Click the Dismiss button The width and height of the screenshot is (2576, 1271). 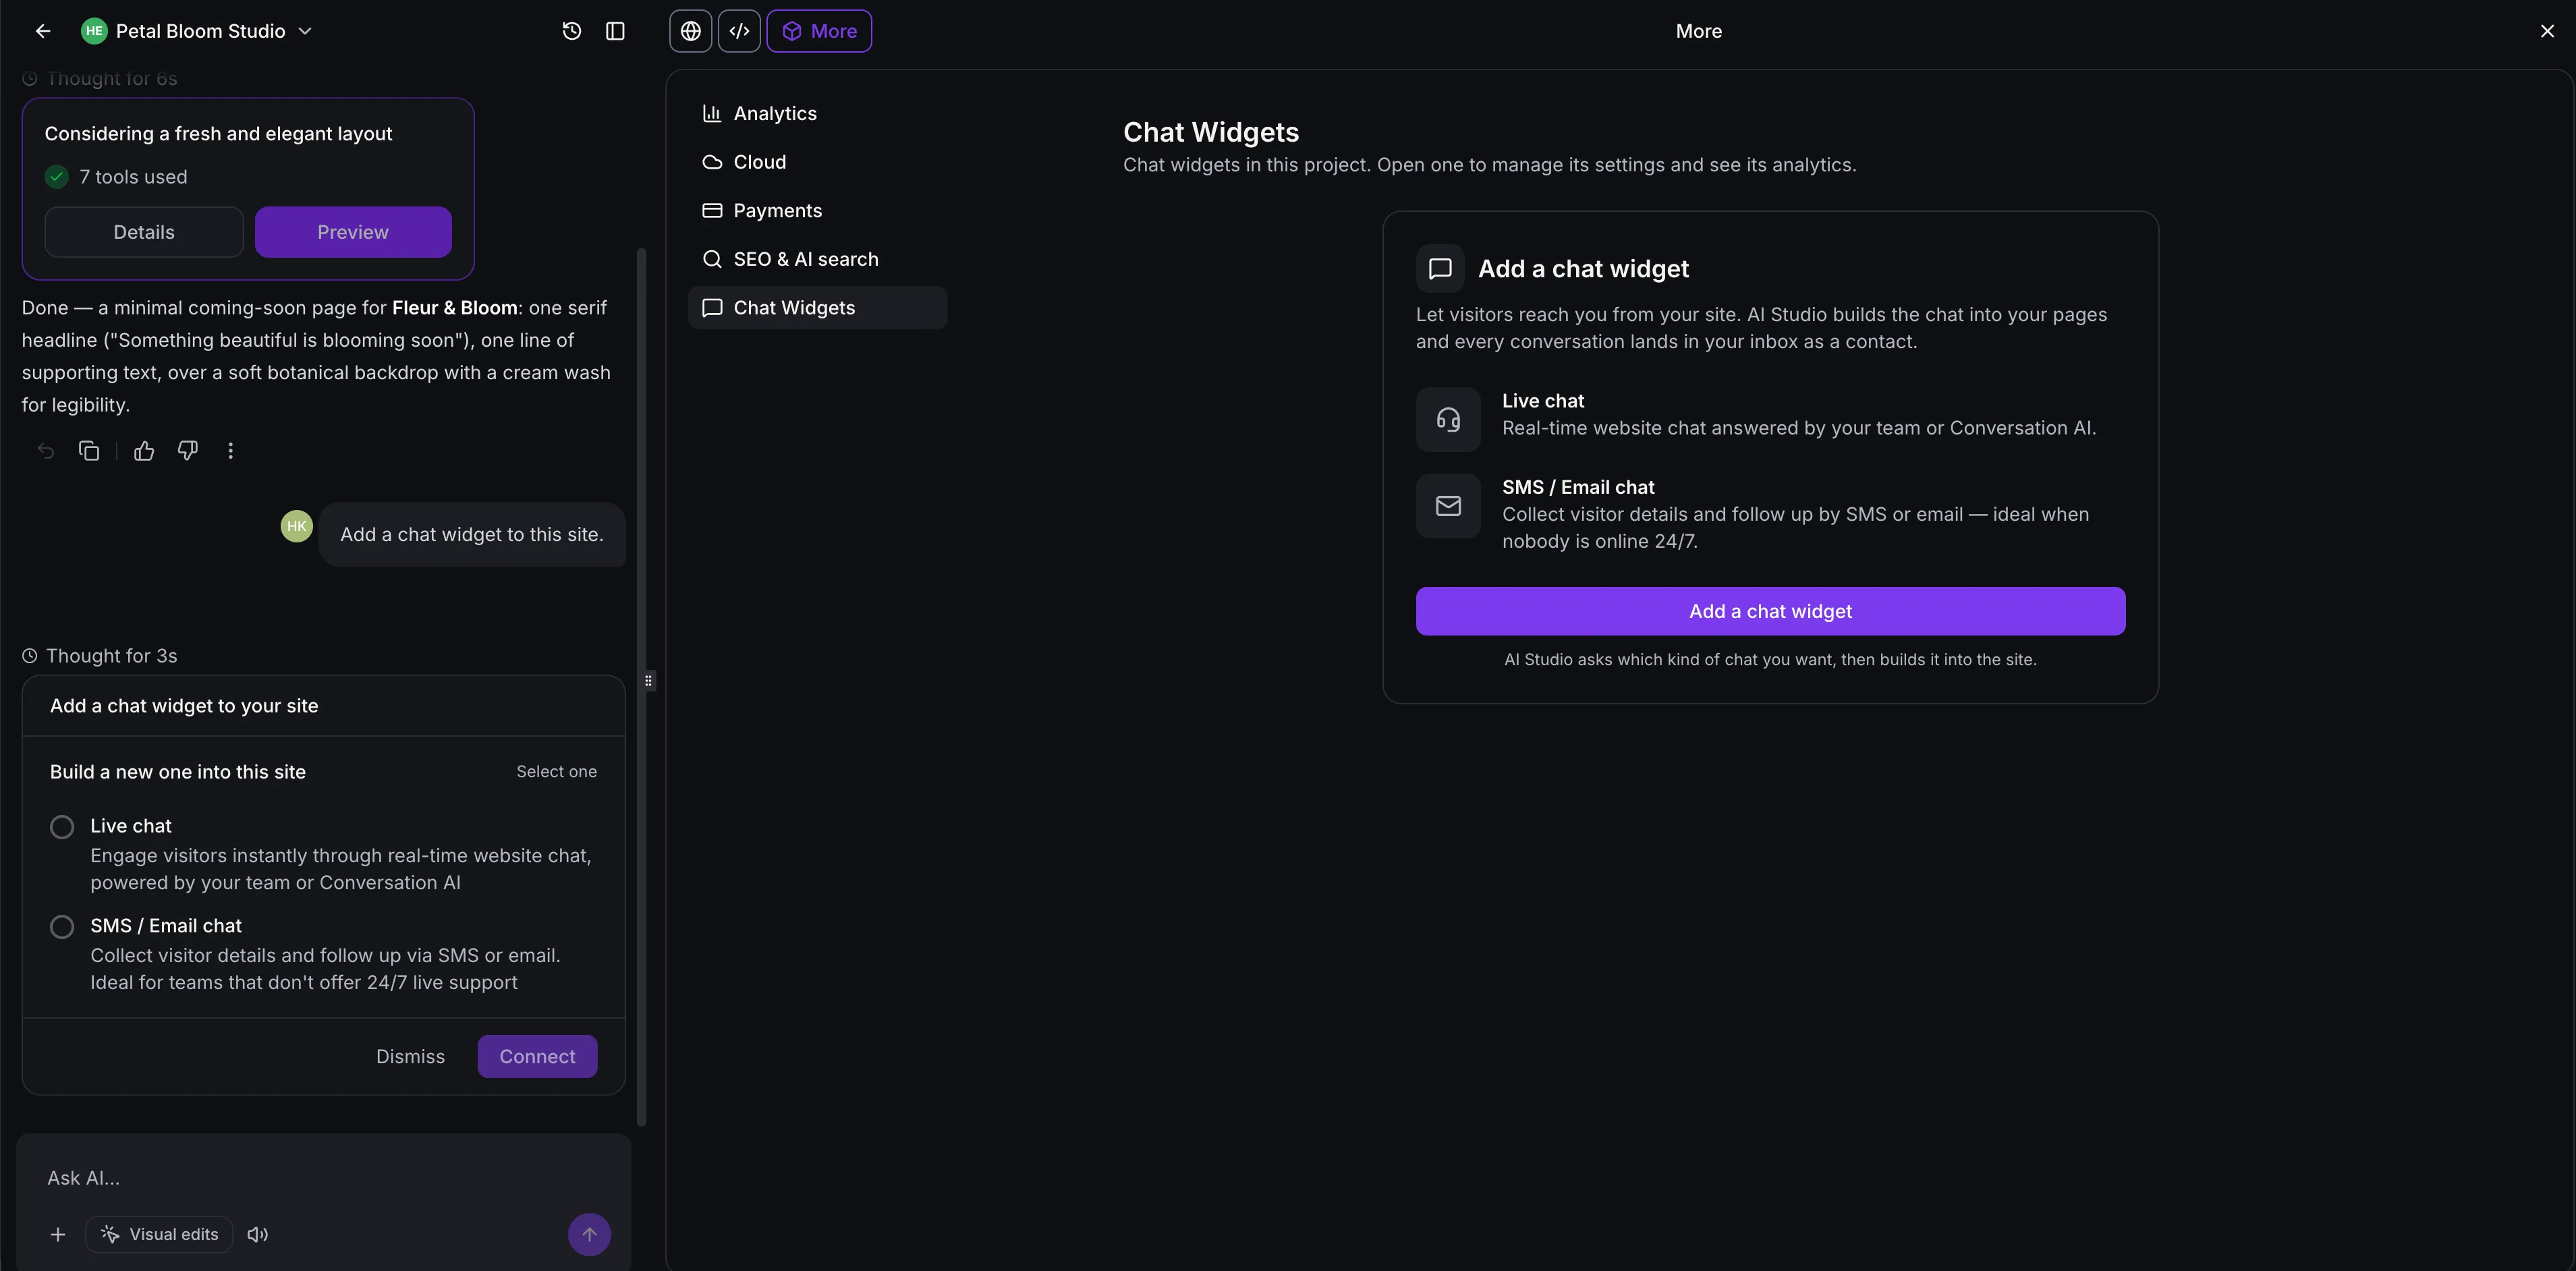point(410,1056)
